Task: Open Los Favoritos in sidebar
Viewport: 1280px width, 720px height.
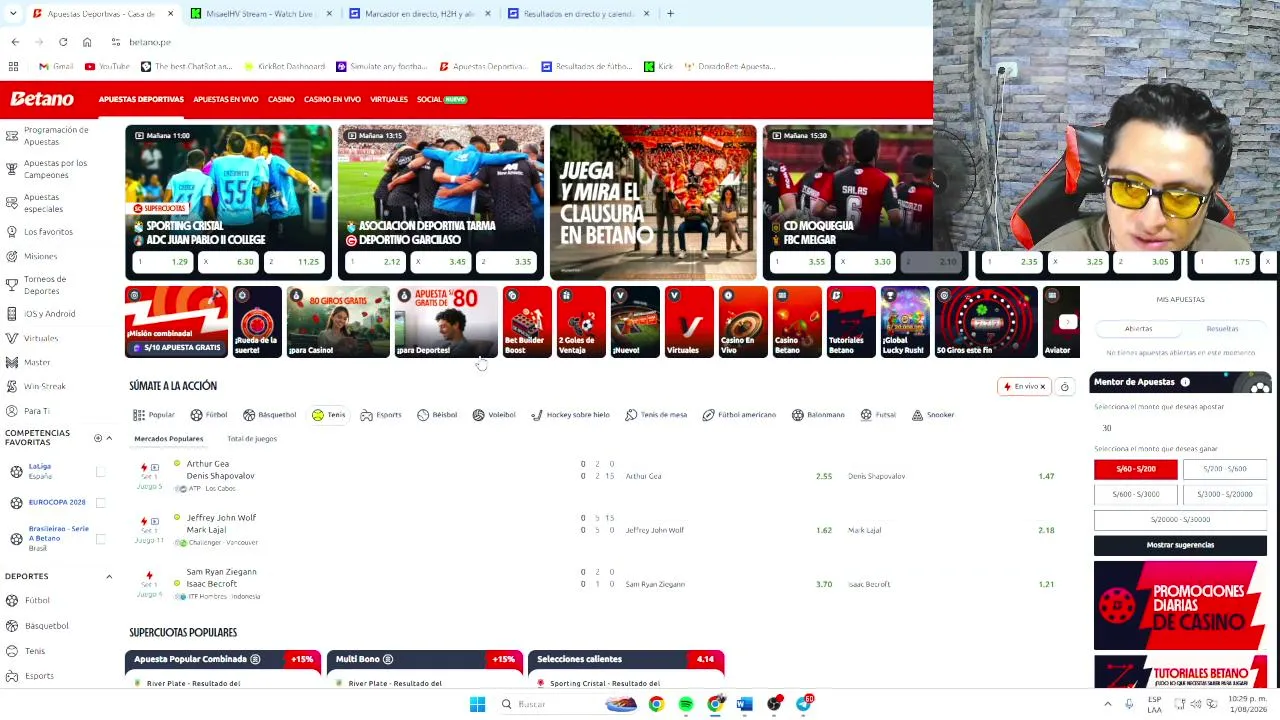Action: click(48, 232)
